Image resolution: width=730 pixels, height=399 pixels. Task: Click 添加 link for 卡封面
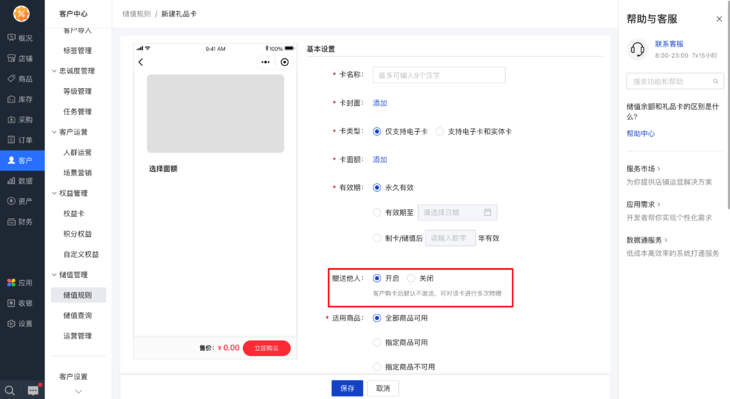click(380, 103)
